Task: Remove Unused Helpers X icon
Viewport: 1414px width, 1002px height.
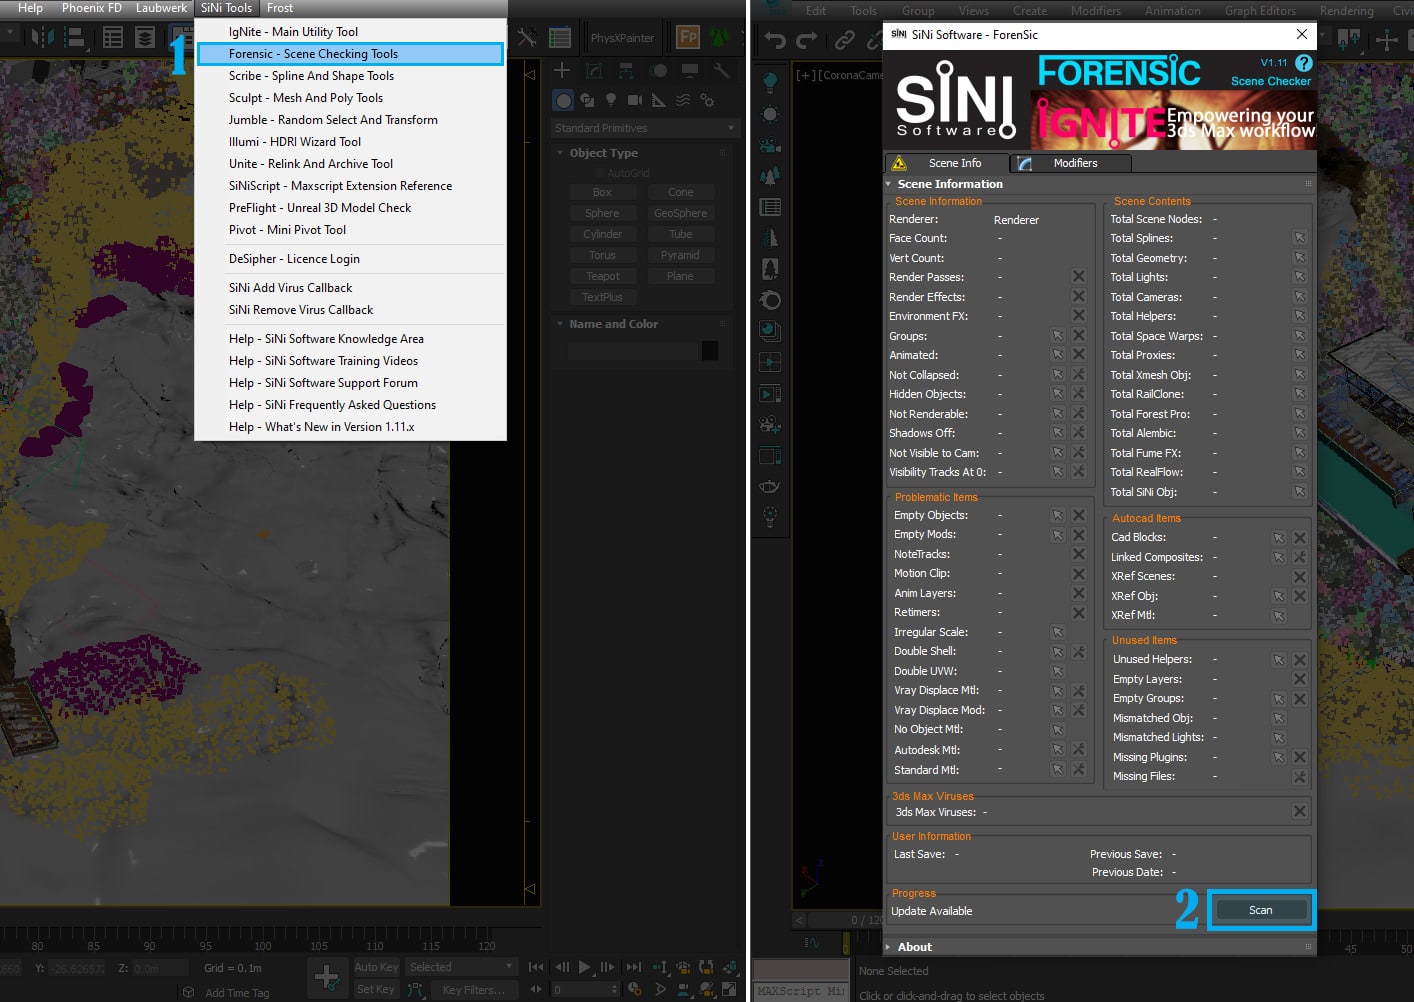Action: (1299, 660)
